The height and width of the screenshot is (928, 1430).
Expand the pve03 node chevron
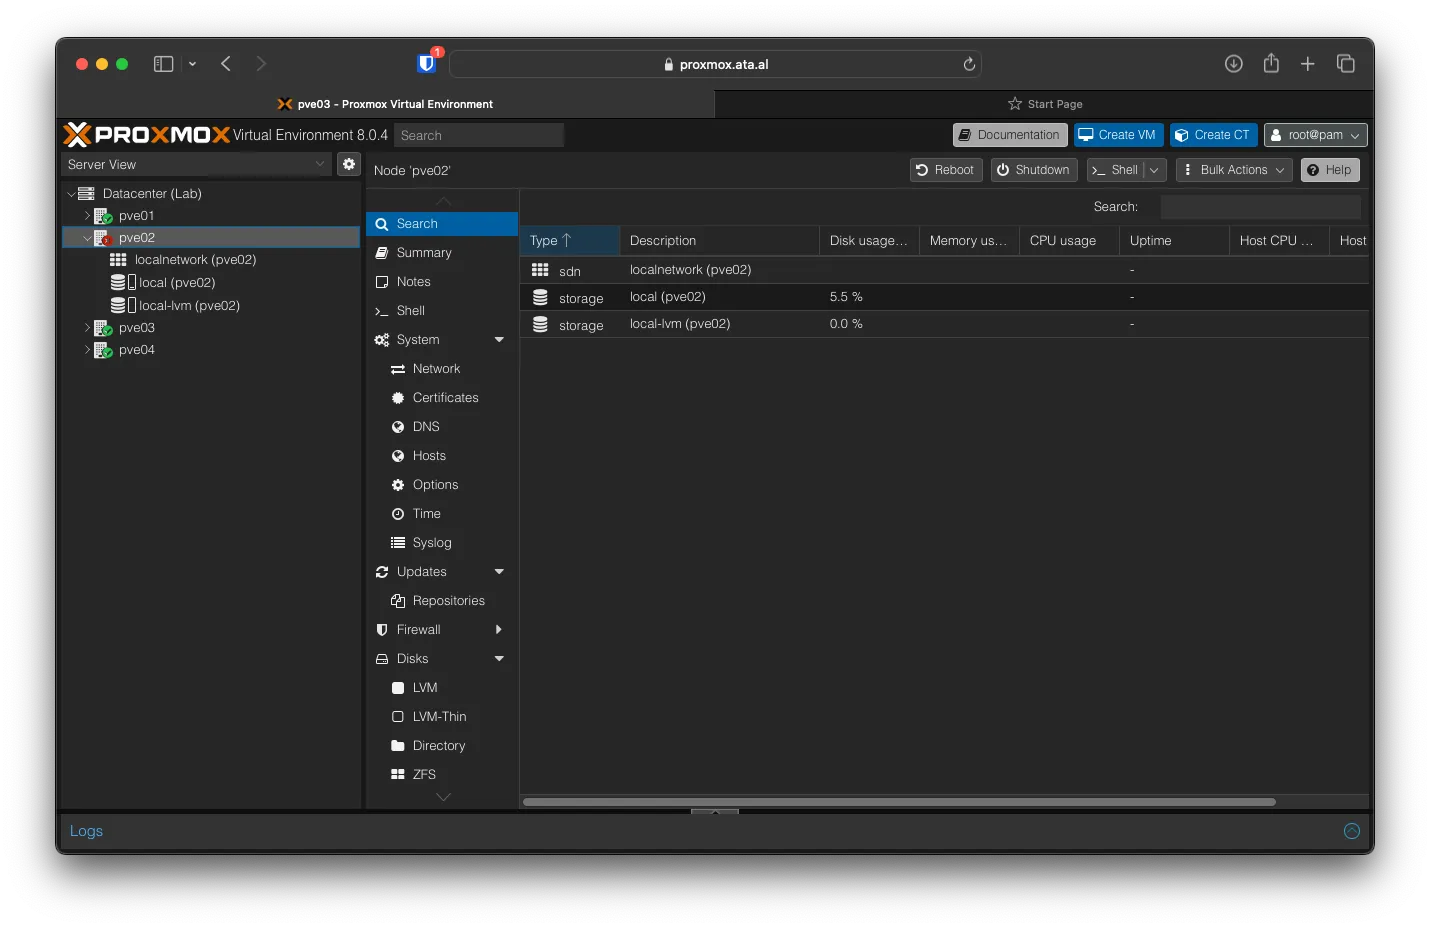pyautogui.click(x=87, y=328)
